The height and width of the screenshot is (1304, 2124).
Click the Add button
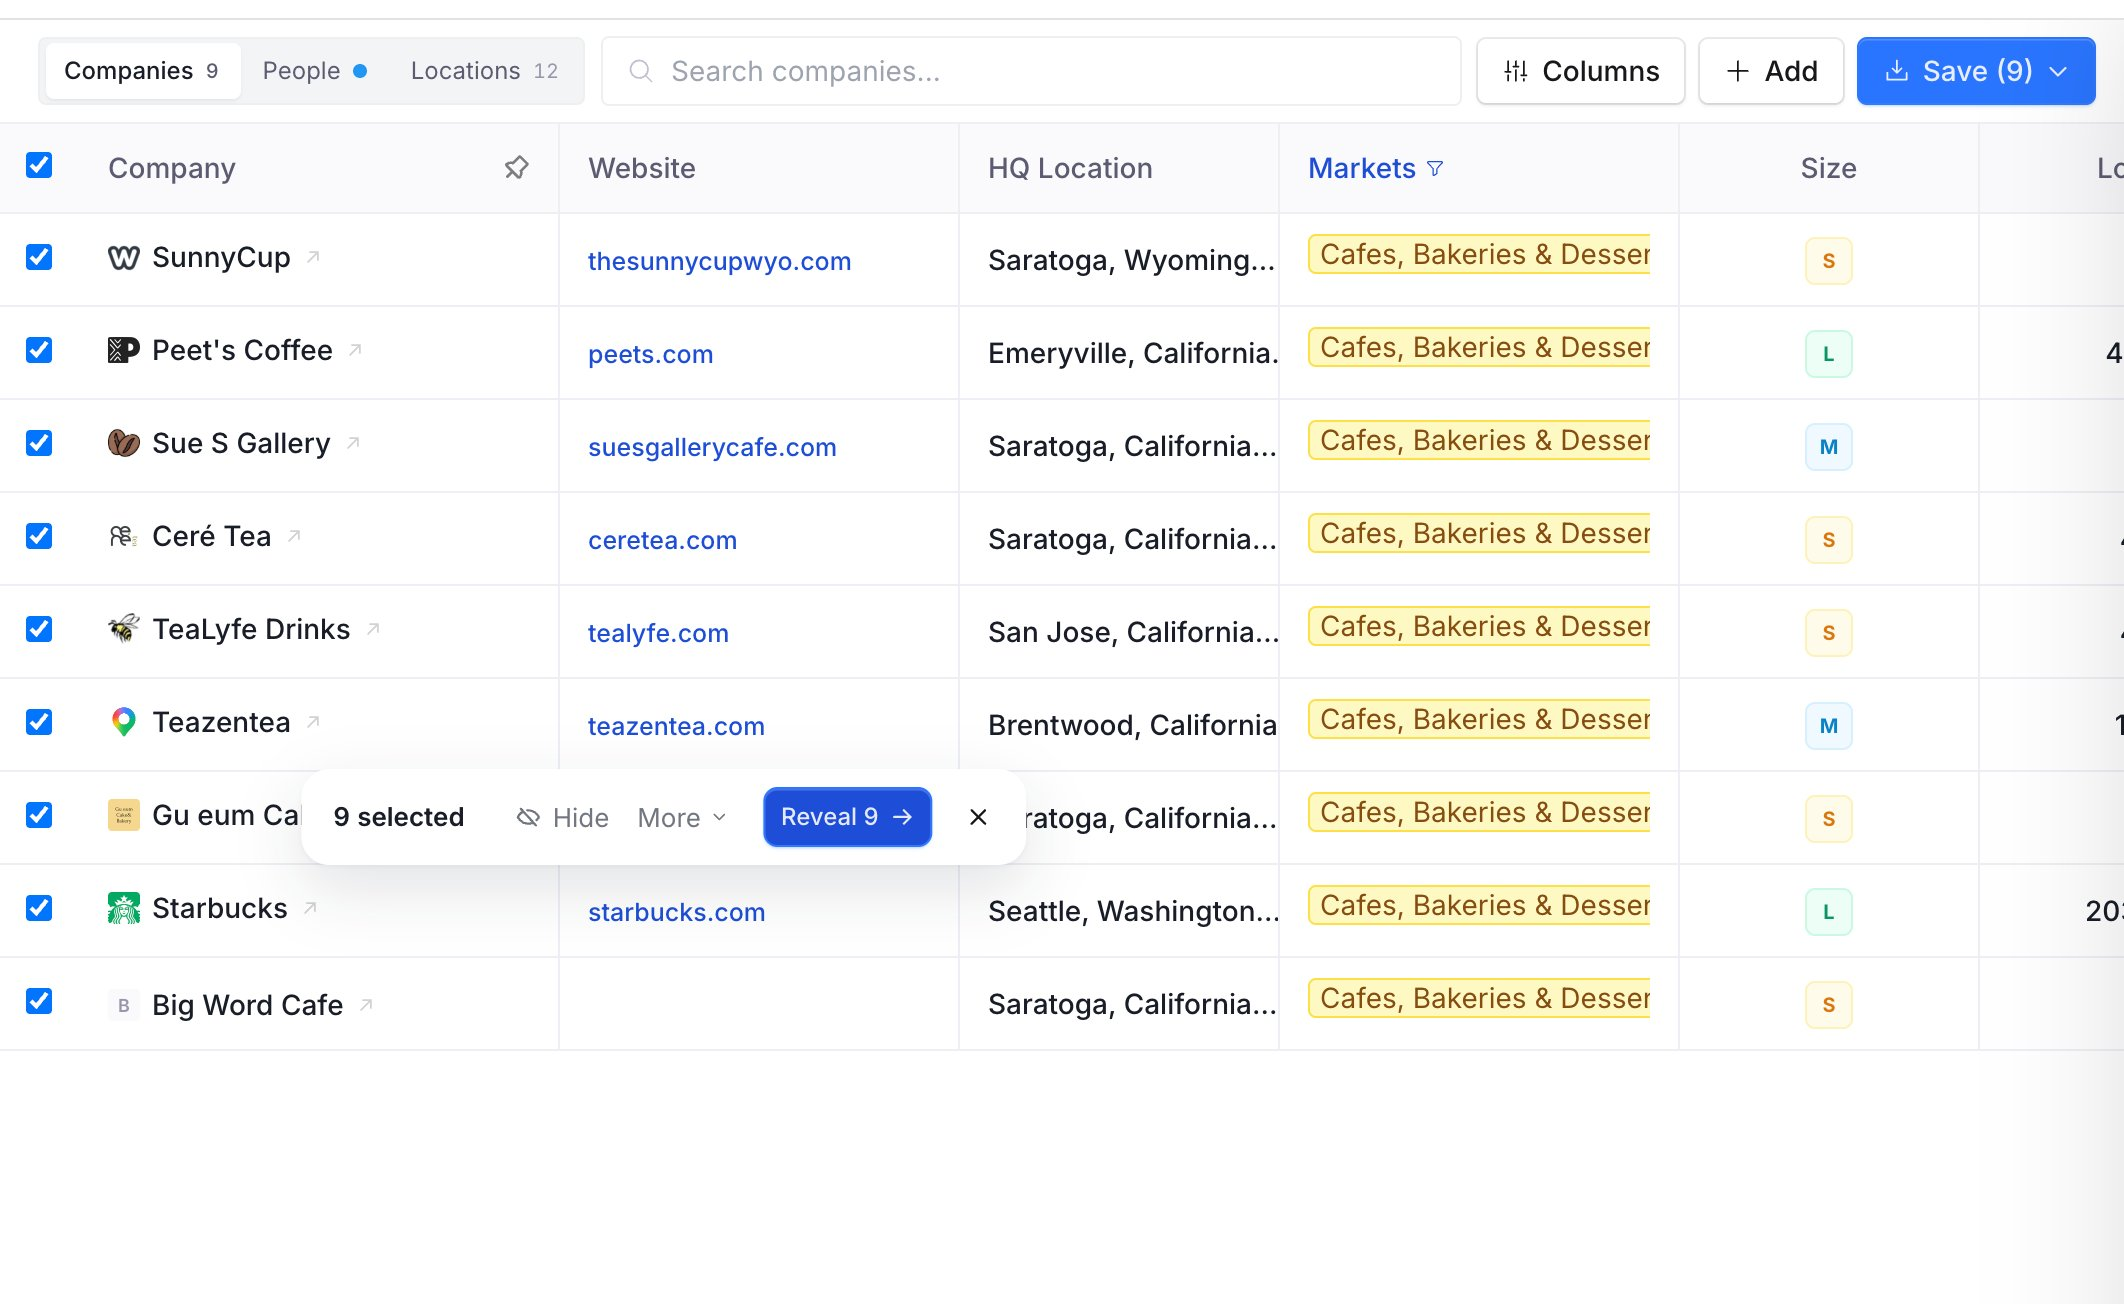click(1771, 71)
